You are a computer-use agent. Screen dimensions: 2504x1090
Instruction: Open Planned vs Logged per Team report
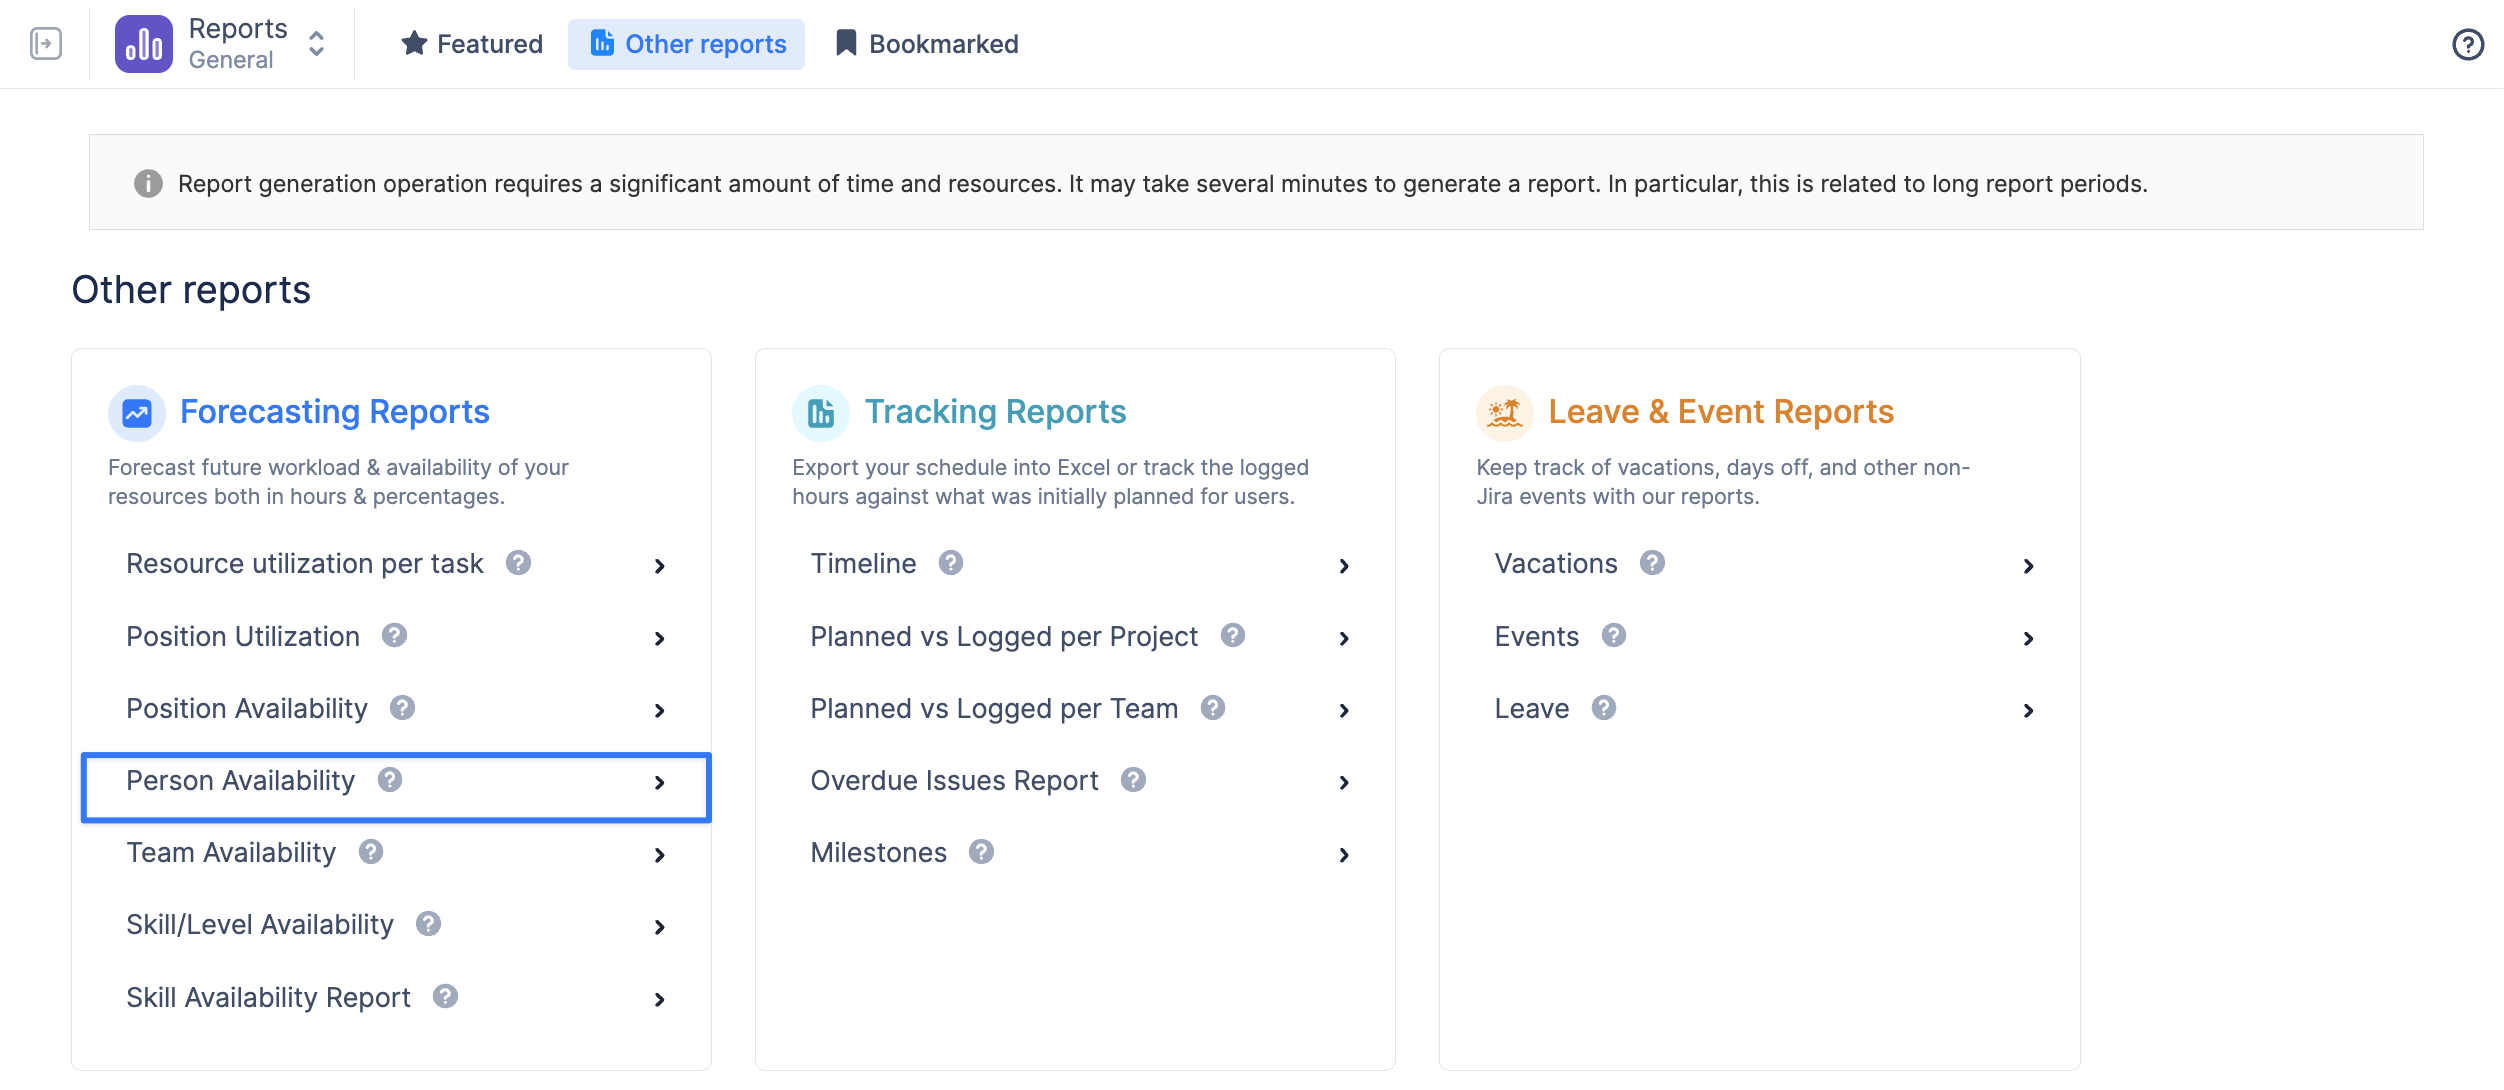point(993,709)
